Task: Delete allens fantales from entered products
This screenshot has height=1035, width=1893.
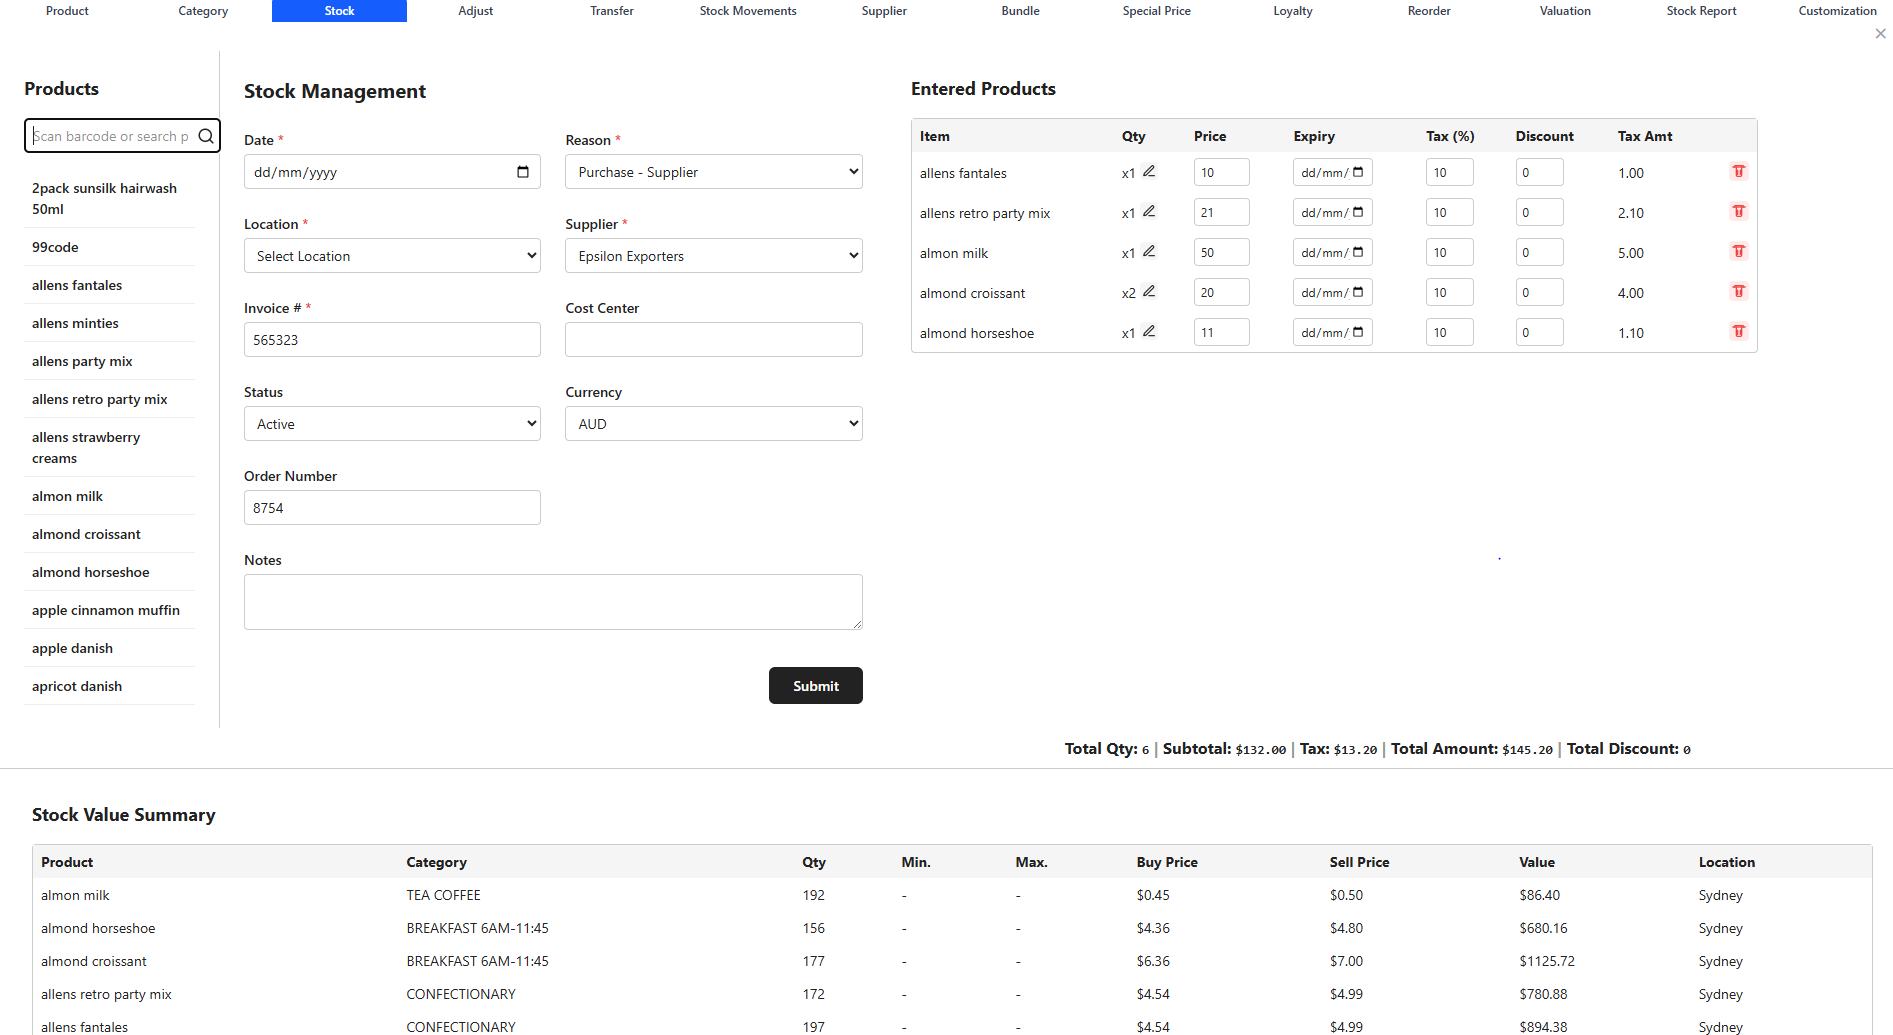Action: [1739, 172]
